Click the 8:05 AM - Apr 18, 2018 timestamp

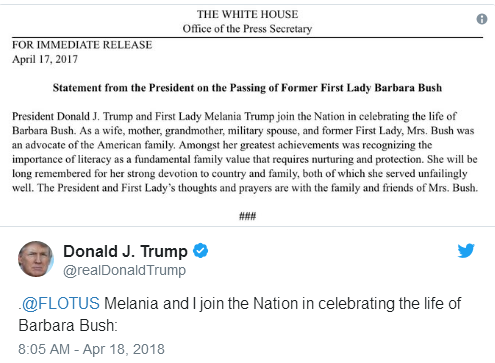coord(91,349)
